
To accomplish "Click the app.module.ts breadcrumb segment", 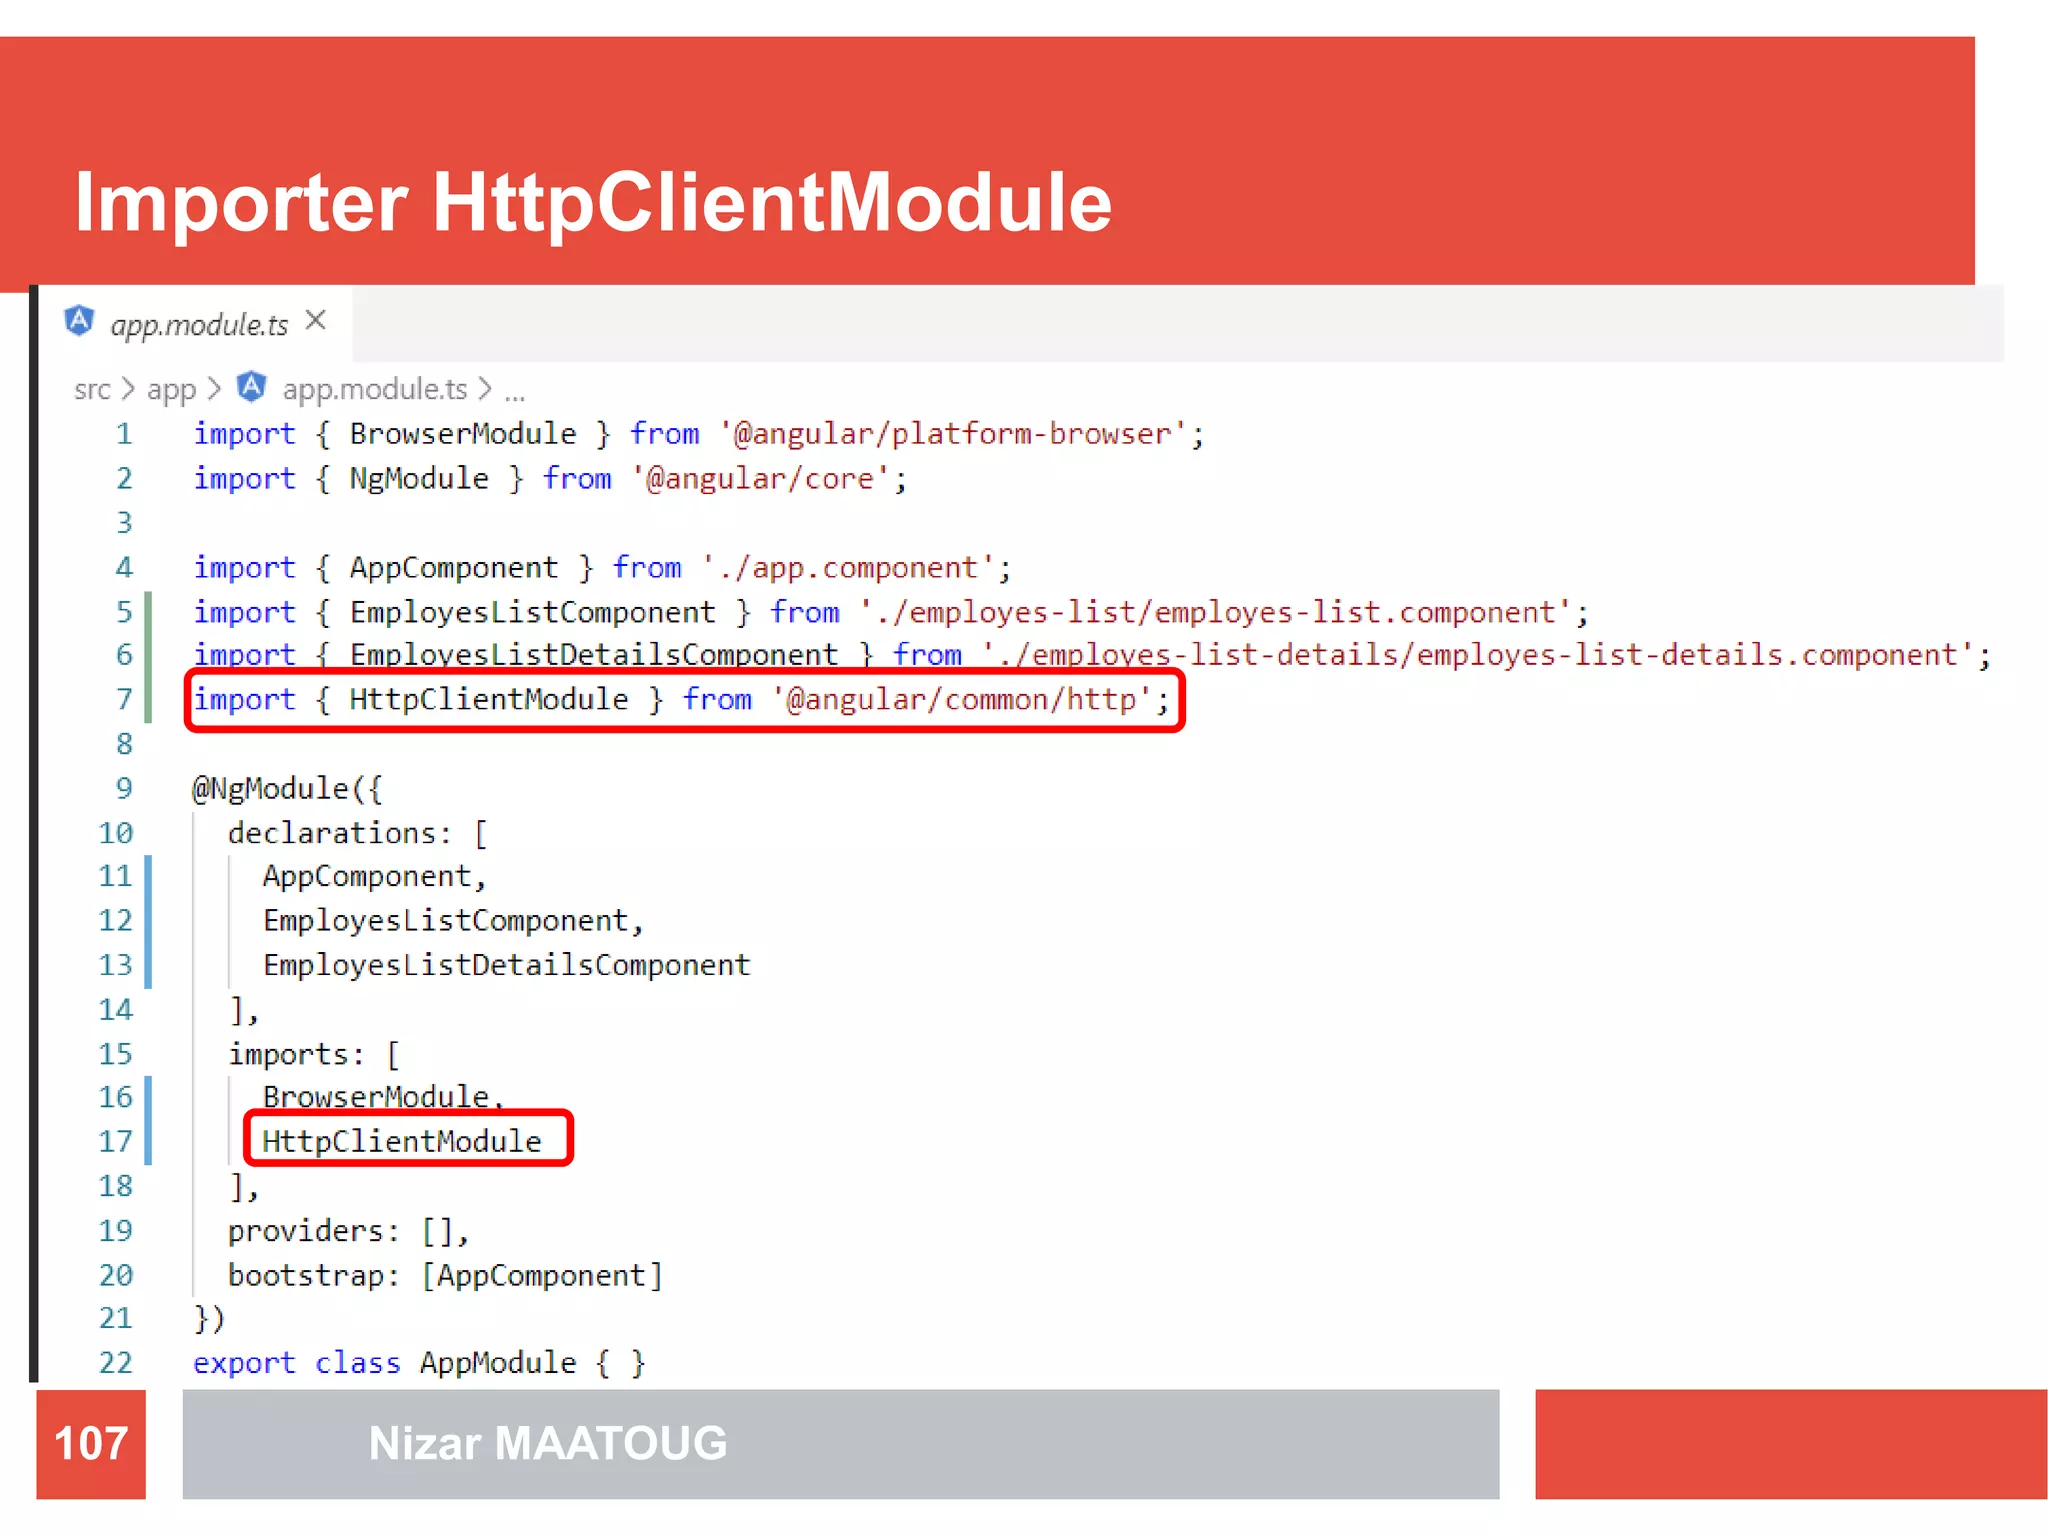I will click(374, 389).
